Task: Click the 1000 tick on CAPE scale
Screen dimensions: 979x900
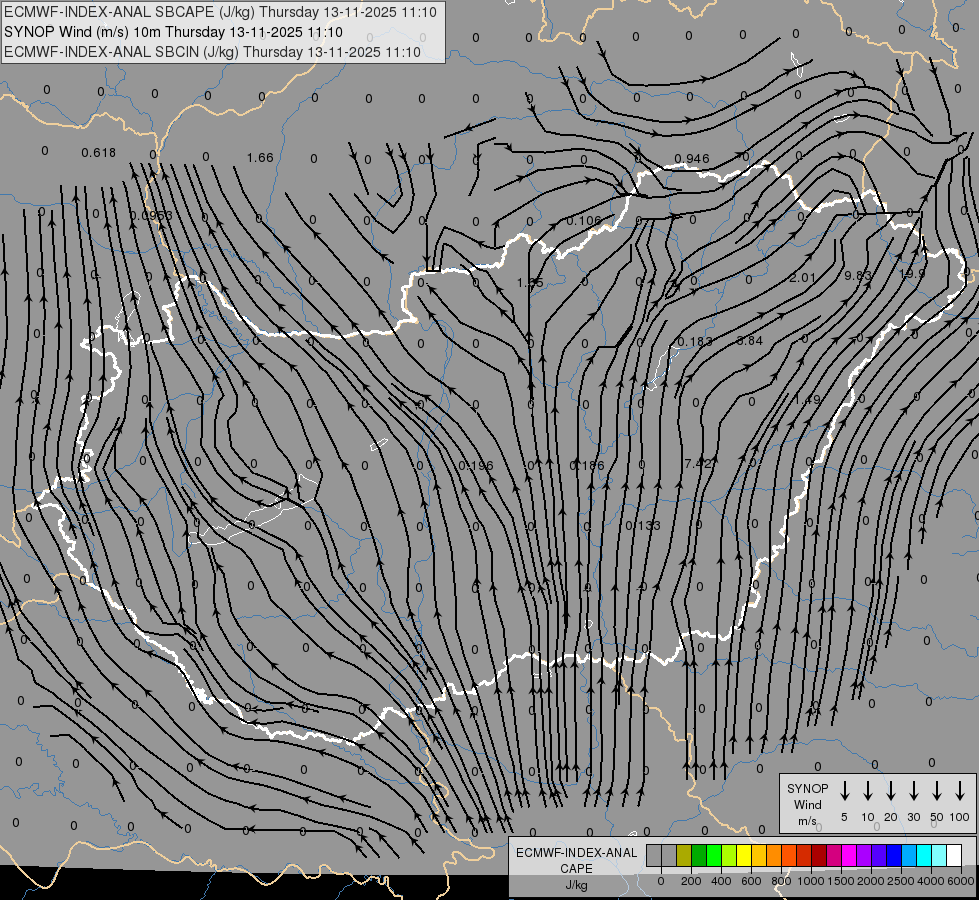Action: (811, 881)
